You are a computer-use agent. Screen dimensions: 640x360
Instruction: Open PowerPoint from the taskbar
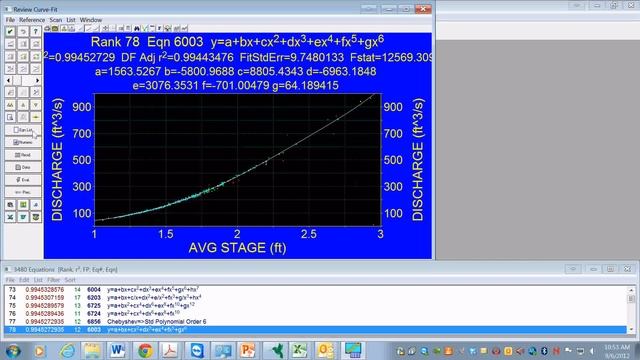click(x=248, y=351)
